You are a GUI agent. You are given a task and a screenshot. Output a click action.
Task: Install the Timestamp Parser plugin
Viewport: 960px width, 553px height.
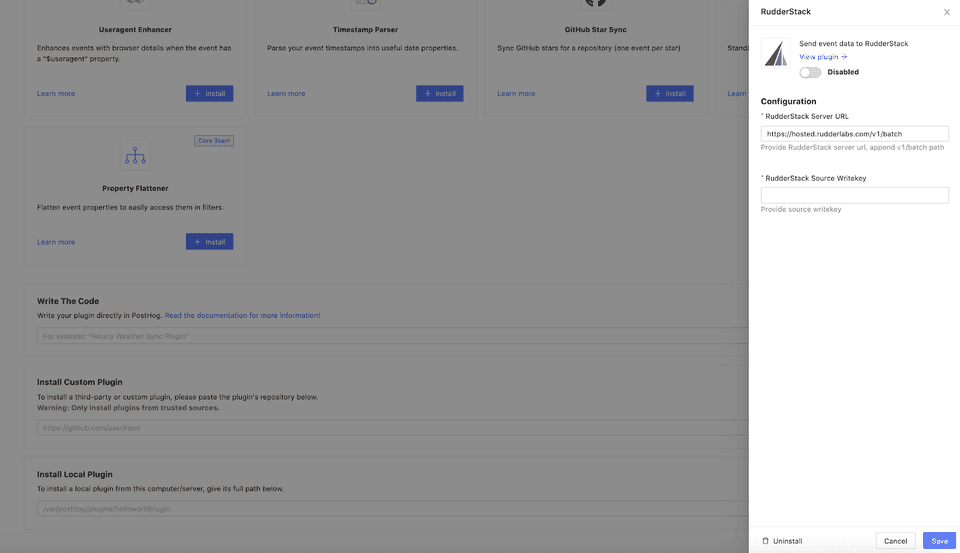pyautogui.click(x=439, y=93)
